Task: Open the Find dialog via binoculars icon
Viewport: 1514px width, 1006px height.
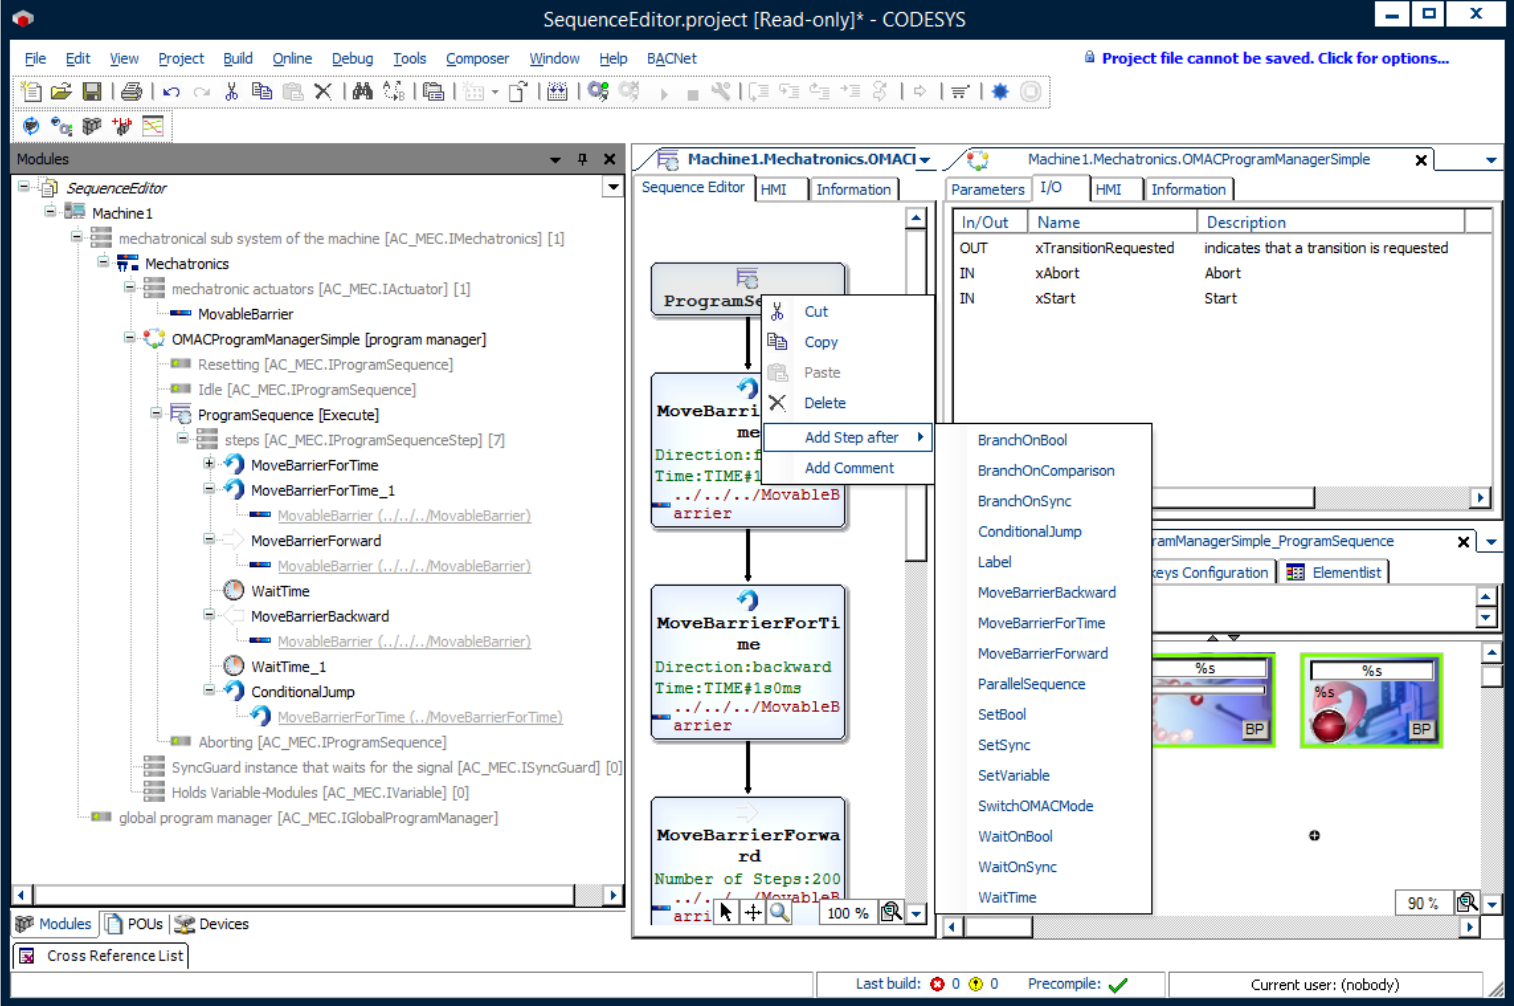Action: 362,91
